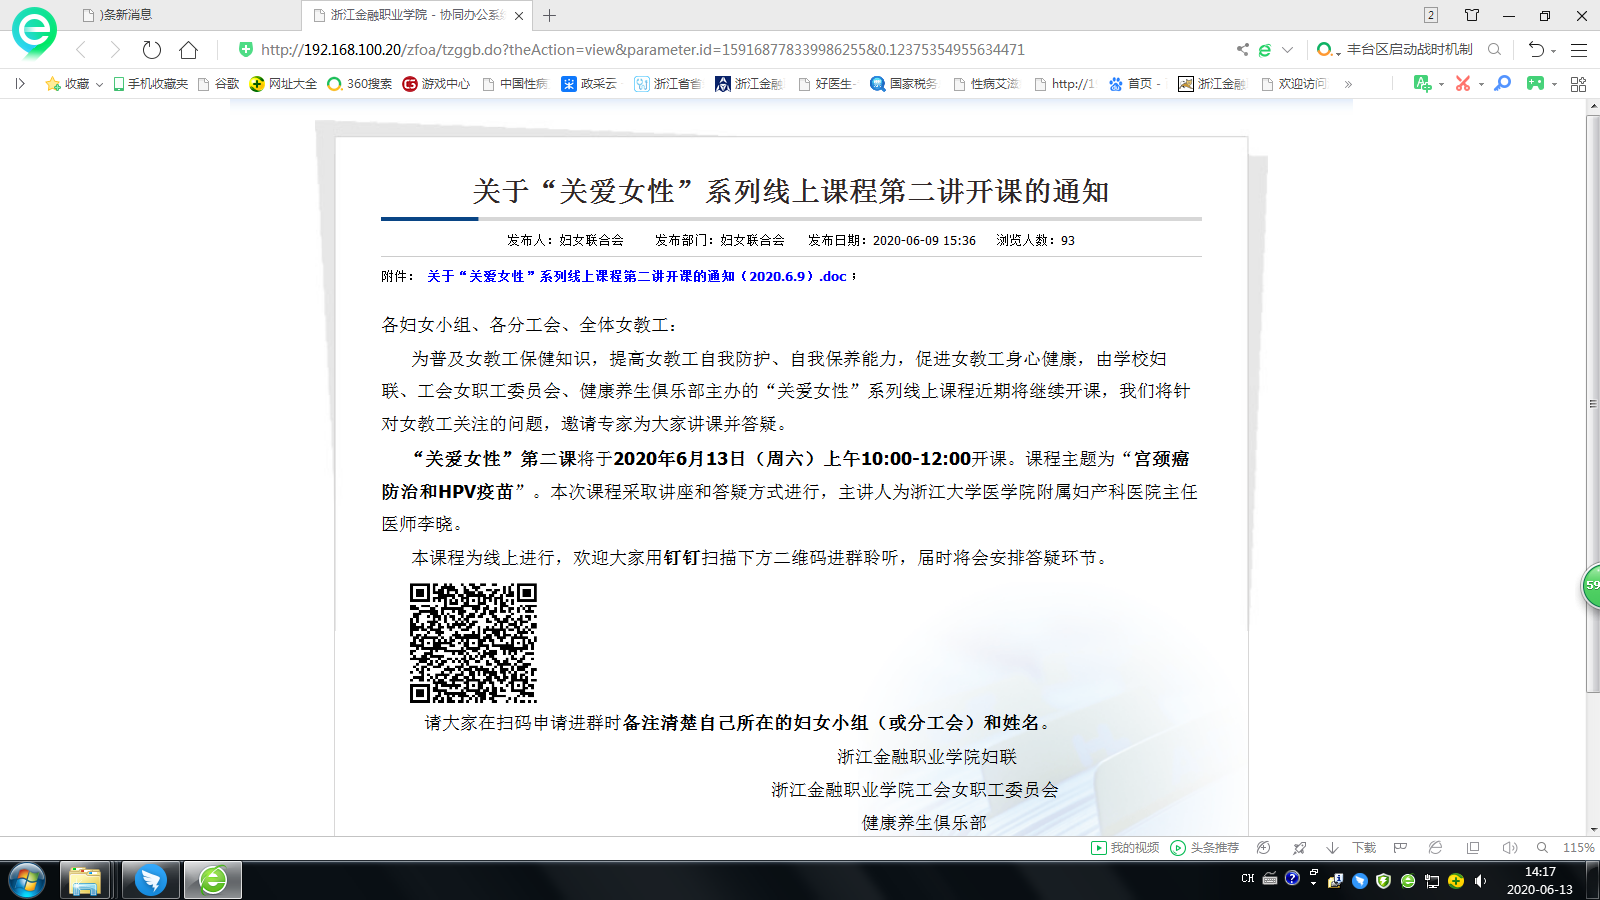Viewport: 1600px width, 900px height.
Task: Open the 下载 downloads manager
Action: tap(1352, 848)
